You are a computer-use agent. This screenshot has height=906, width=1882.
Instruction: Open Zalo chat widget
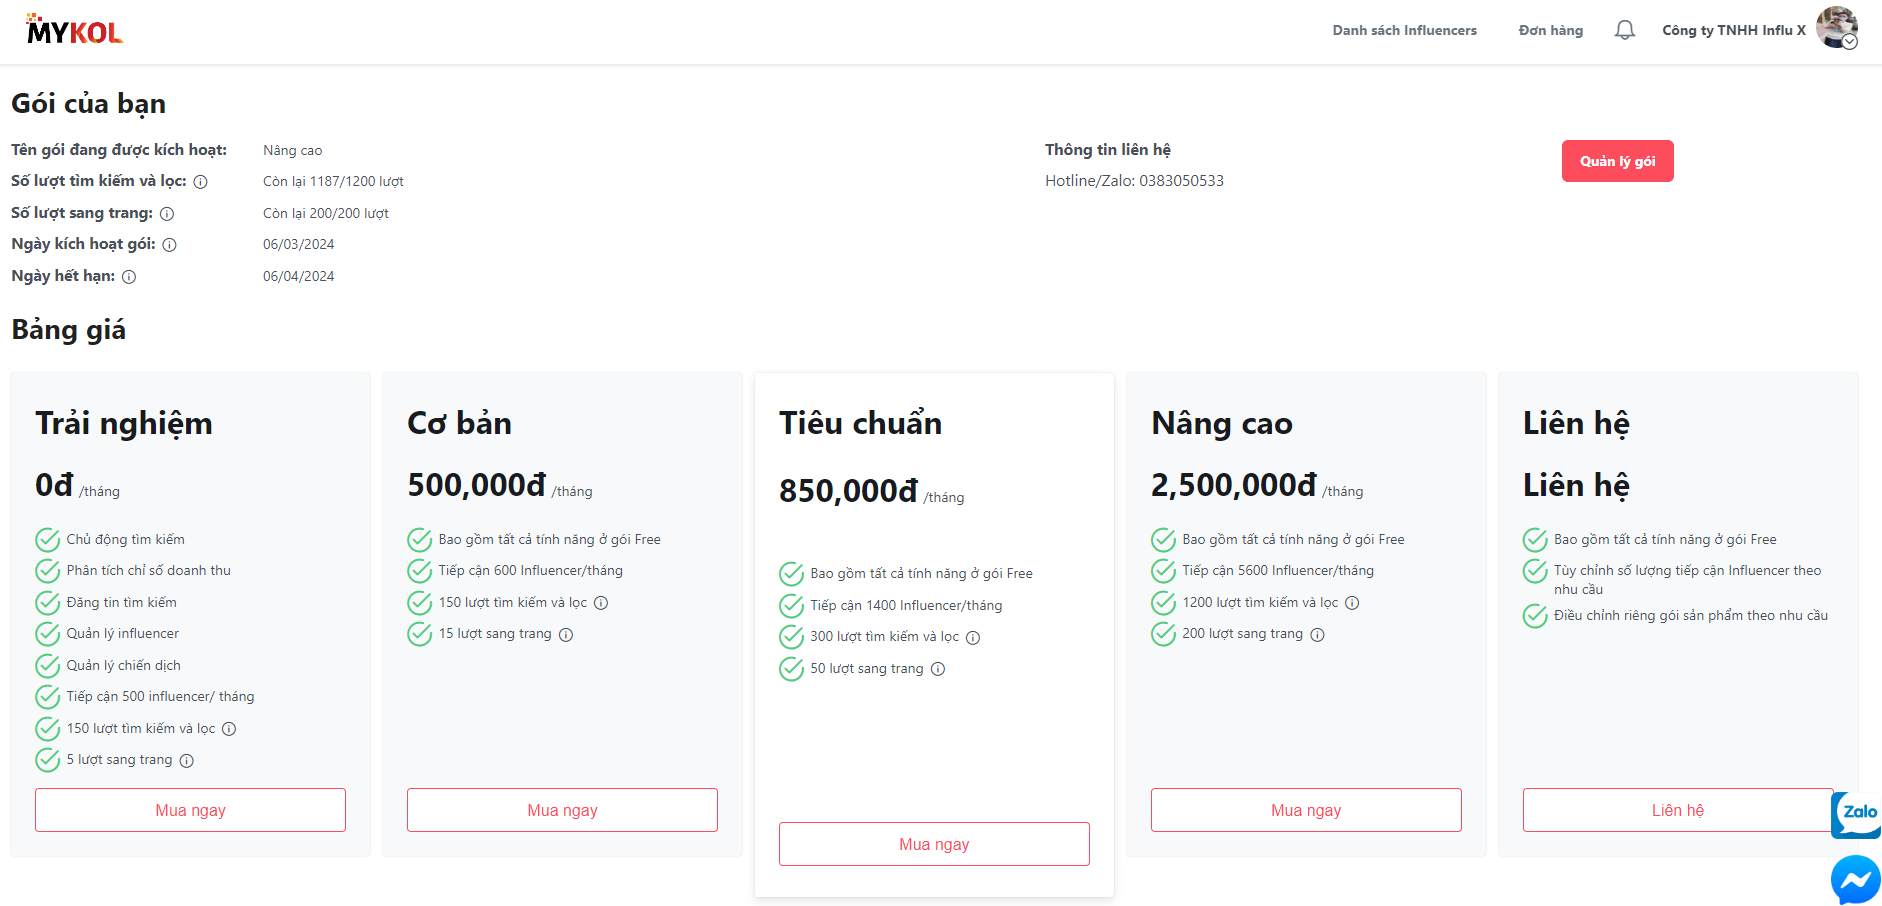[x=1856, y=814]
